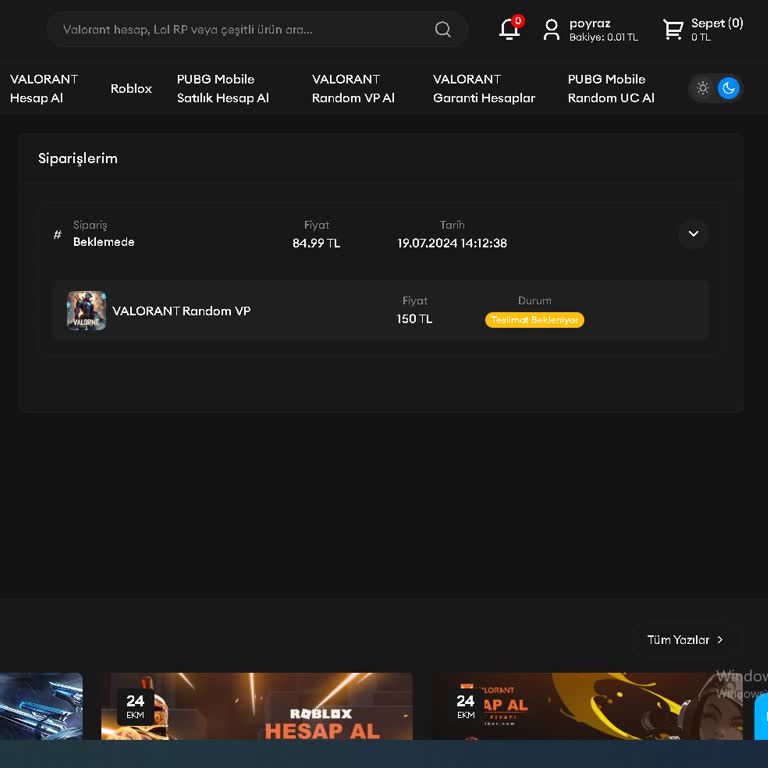Open the notifications bell

click(x=509, y=29)
